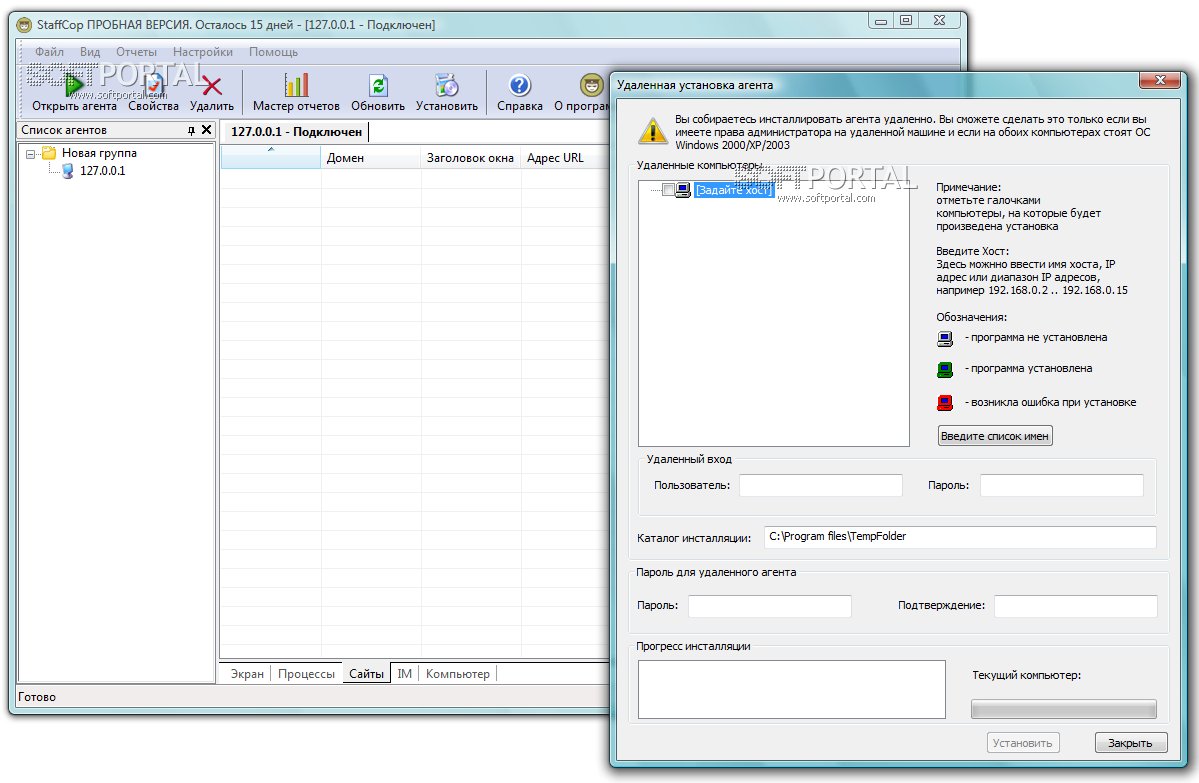Viewport: 1199px width, 783px height.
Task: Sort by the Домен column header
Action: [371, 158]
